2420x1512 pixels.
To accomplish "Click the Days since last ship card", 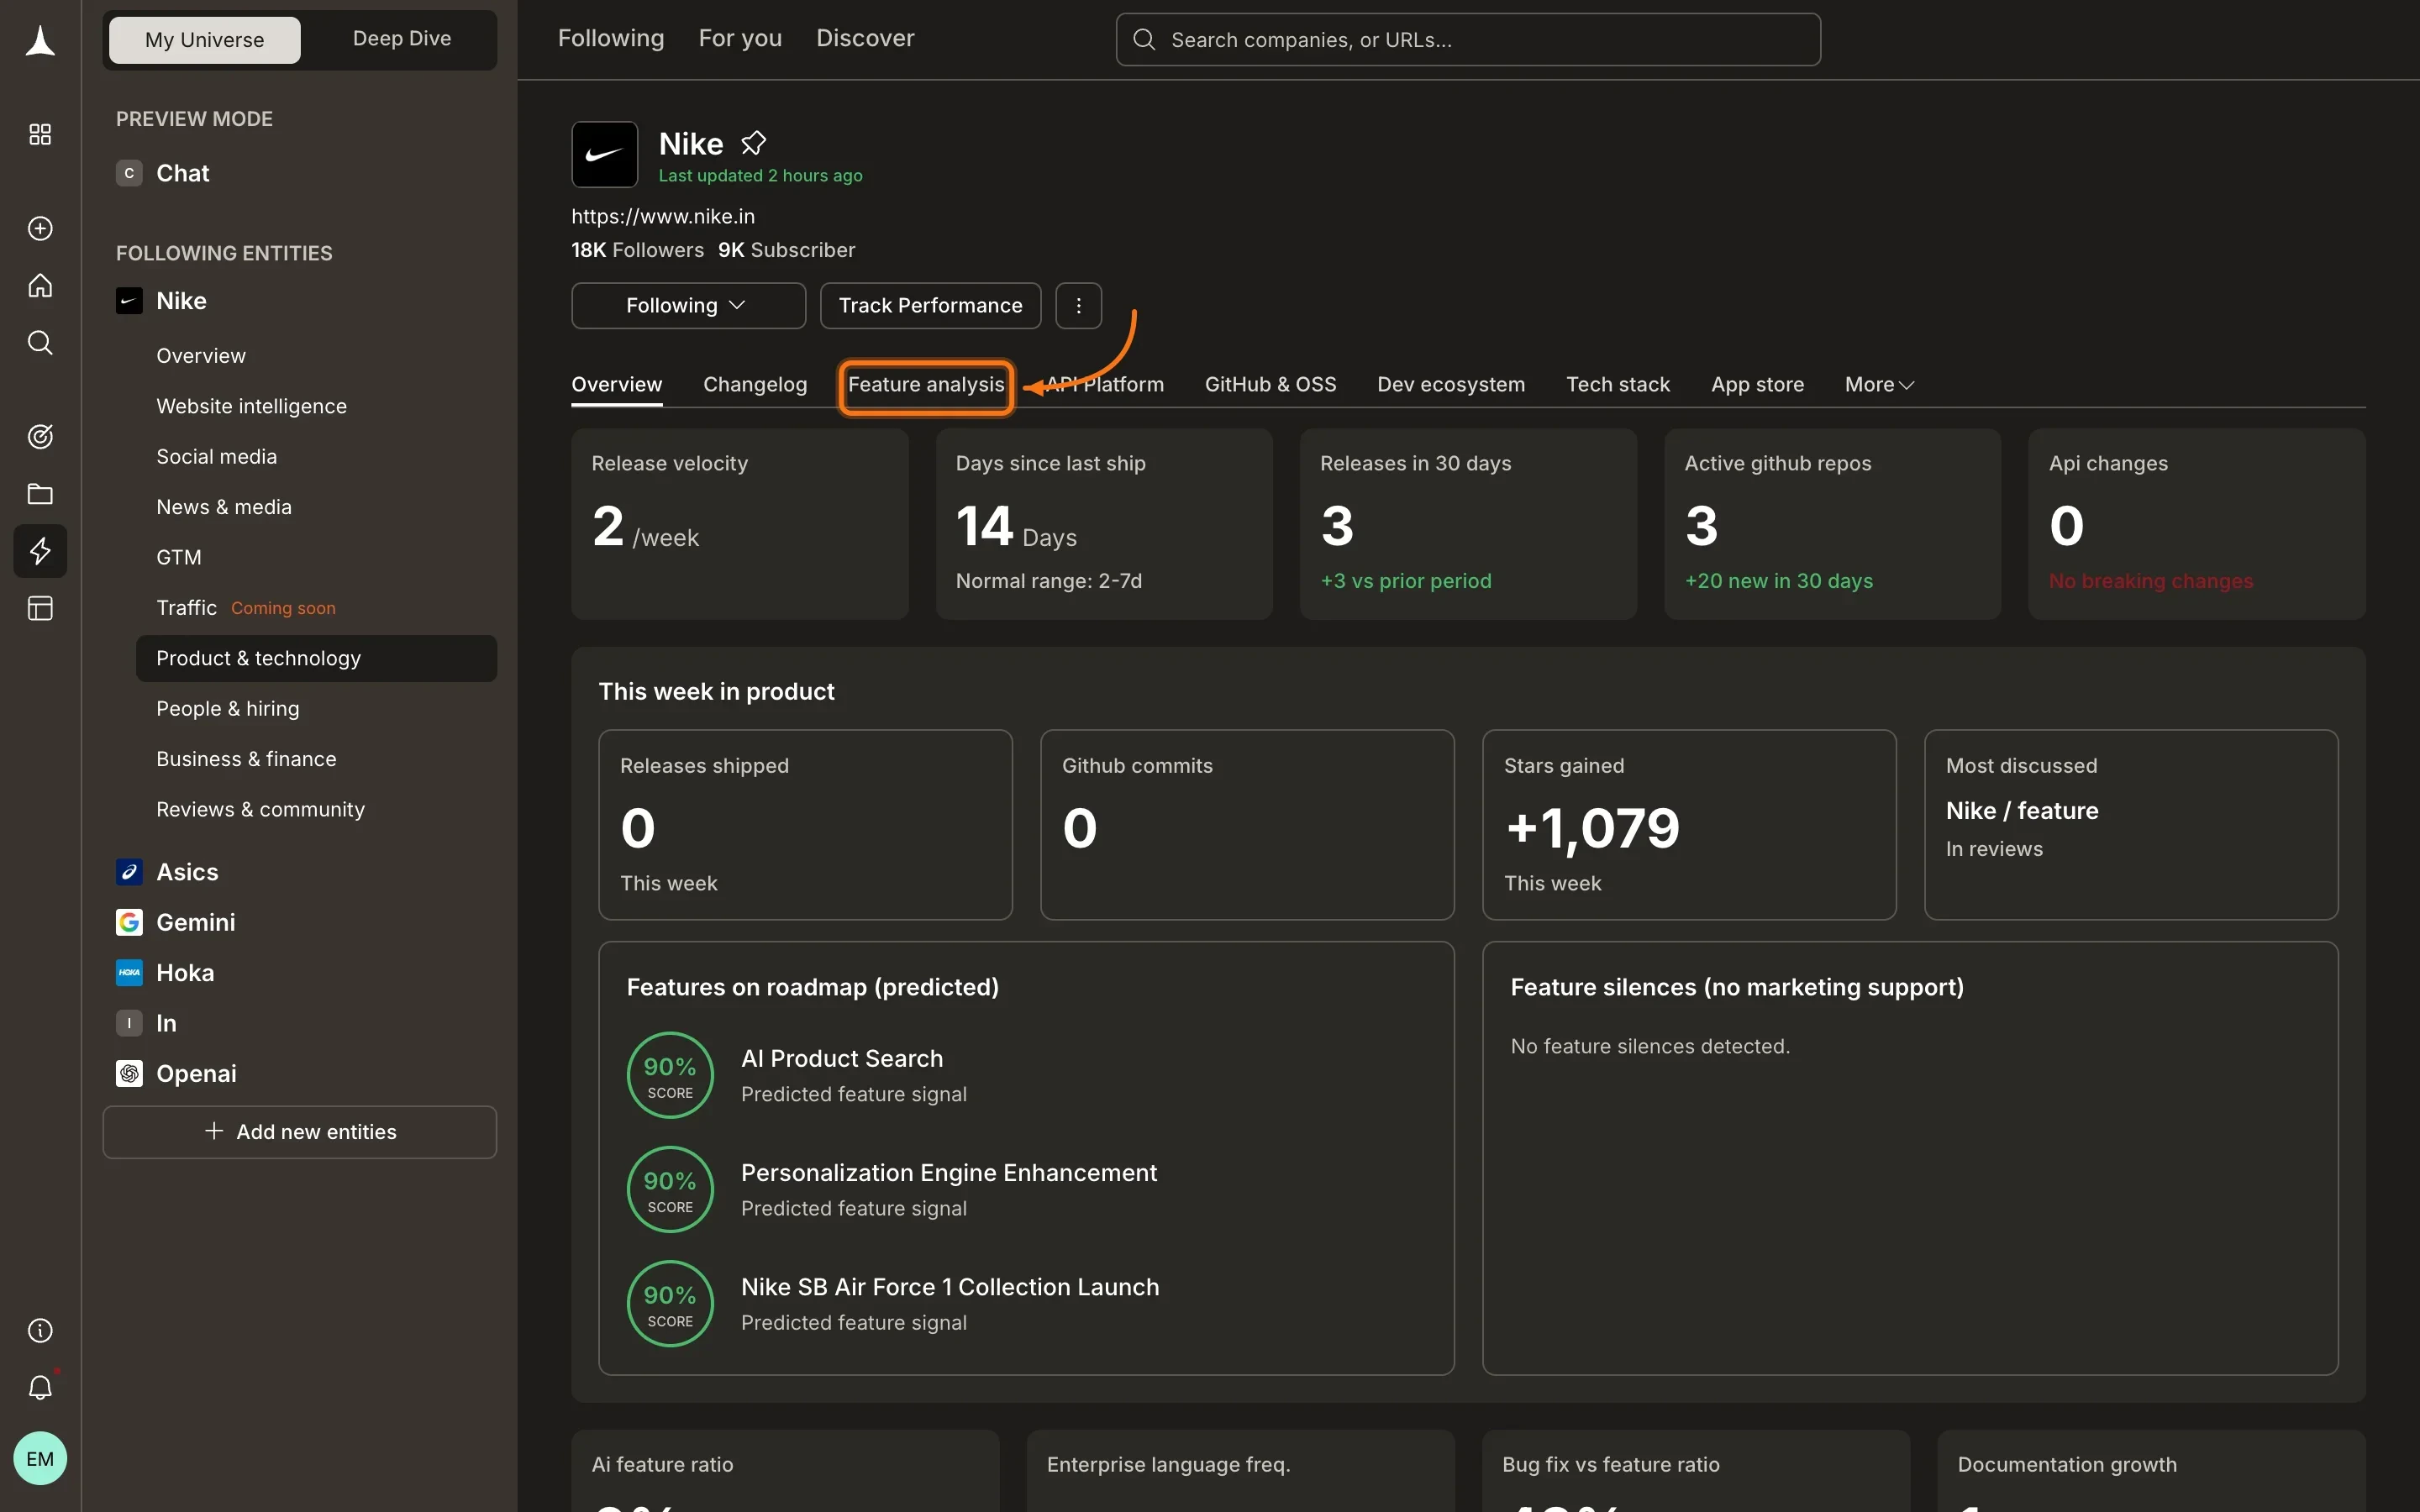I will [1104, 524].
